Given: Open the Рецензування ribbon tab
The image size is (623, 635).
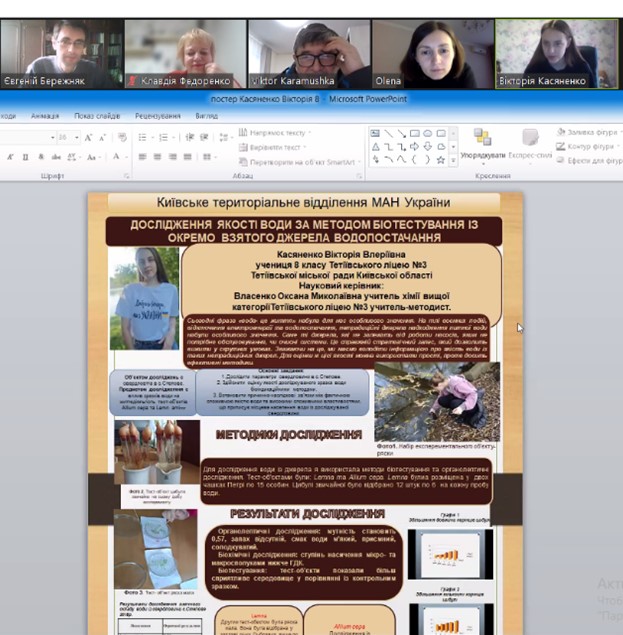Looking at the screenshot, I should (158, 116).
